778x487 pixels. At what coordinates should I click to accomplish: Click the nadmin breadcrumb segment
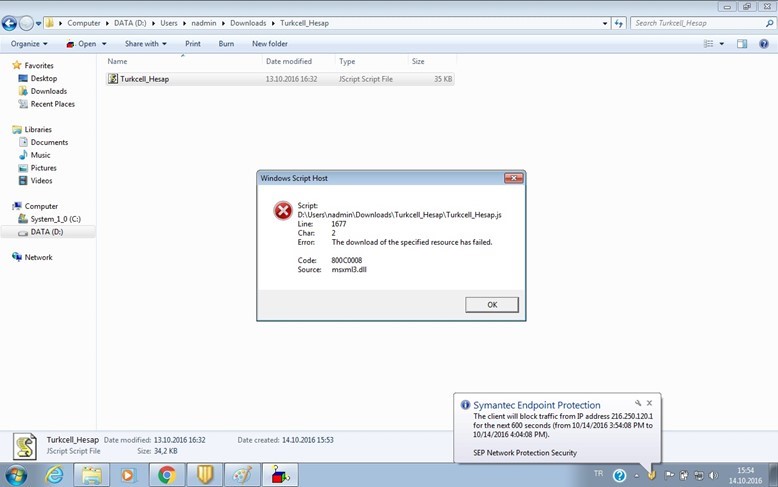(204, 23)
